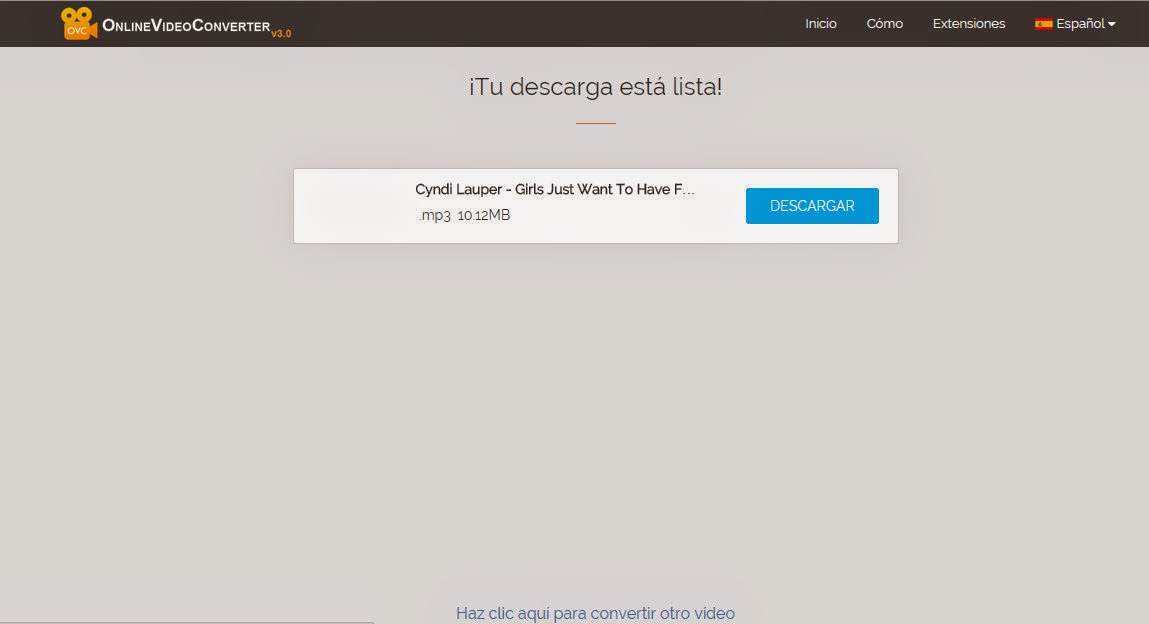
Task: Click the '¡Tu descarga está lista!' heading
Action: (x=596, y=86)
